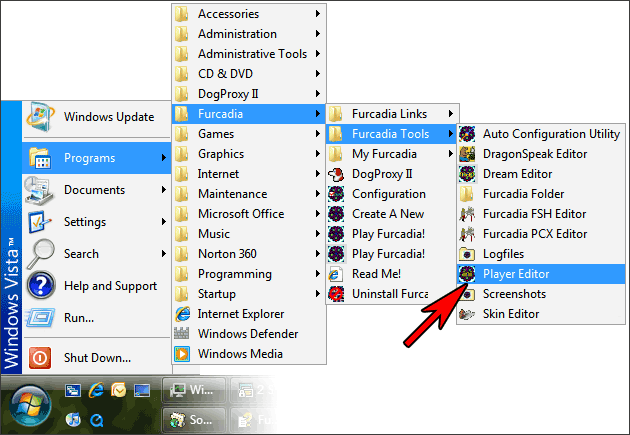This screenshot has width=630, height=435.
Task: Expand CD & DVD submenu arrow
Action: click(x=317, y=74)
